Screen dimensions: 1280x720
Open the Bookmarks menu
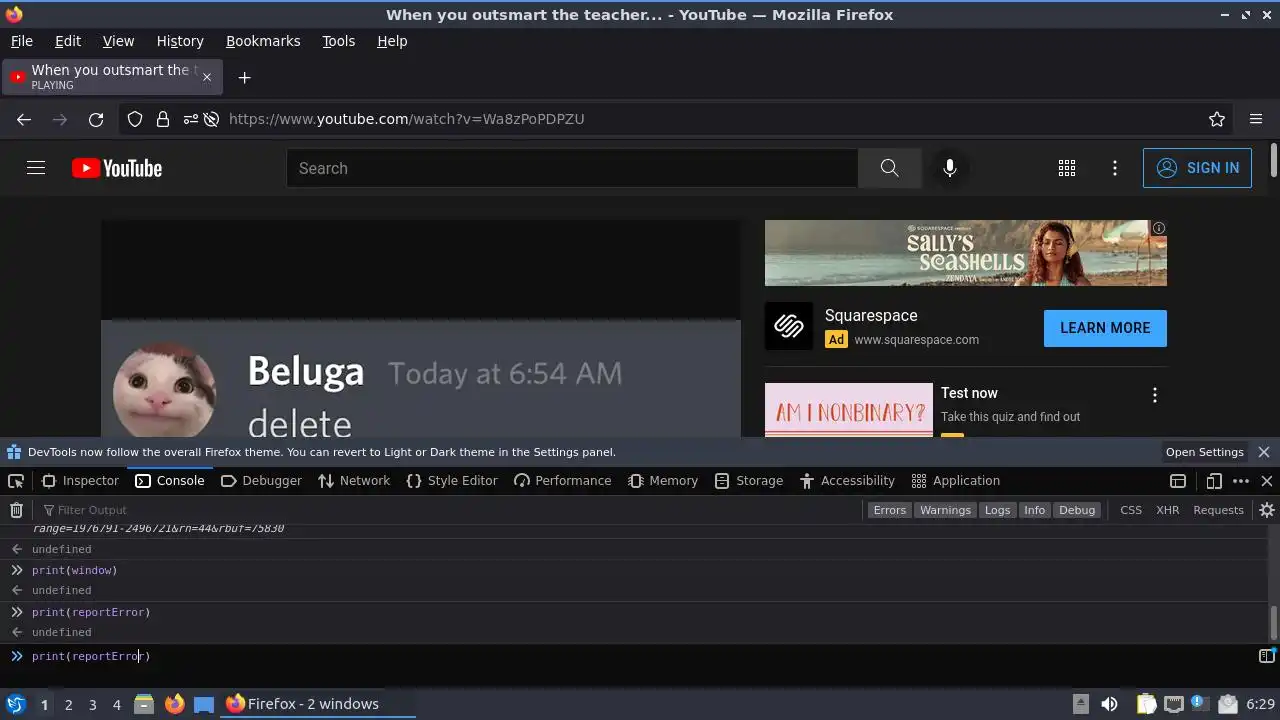click(x=263, y=41)
